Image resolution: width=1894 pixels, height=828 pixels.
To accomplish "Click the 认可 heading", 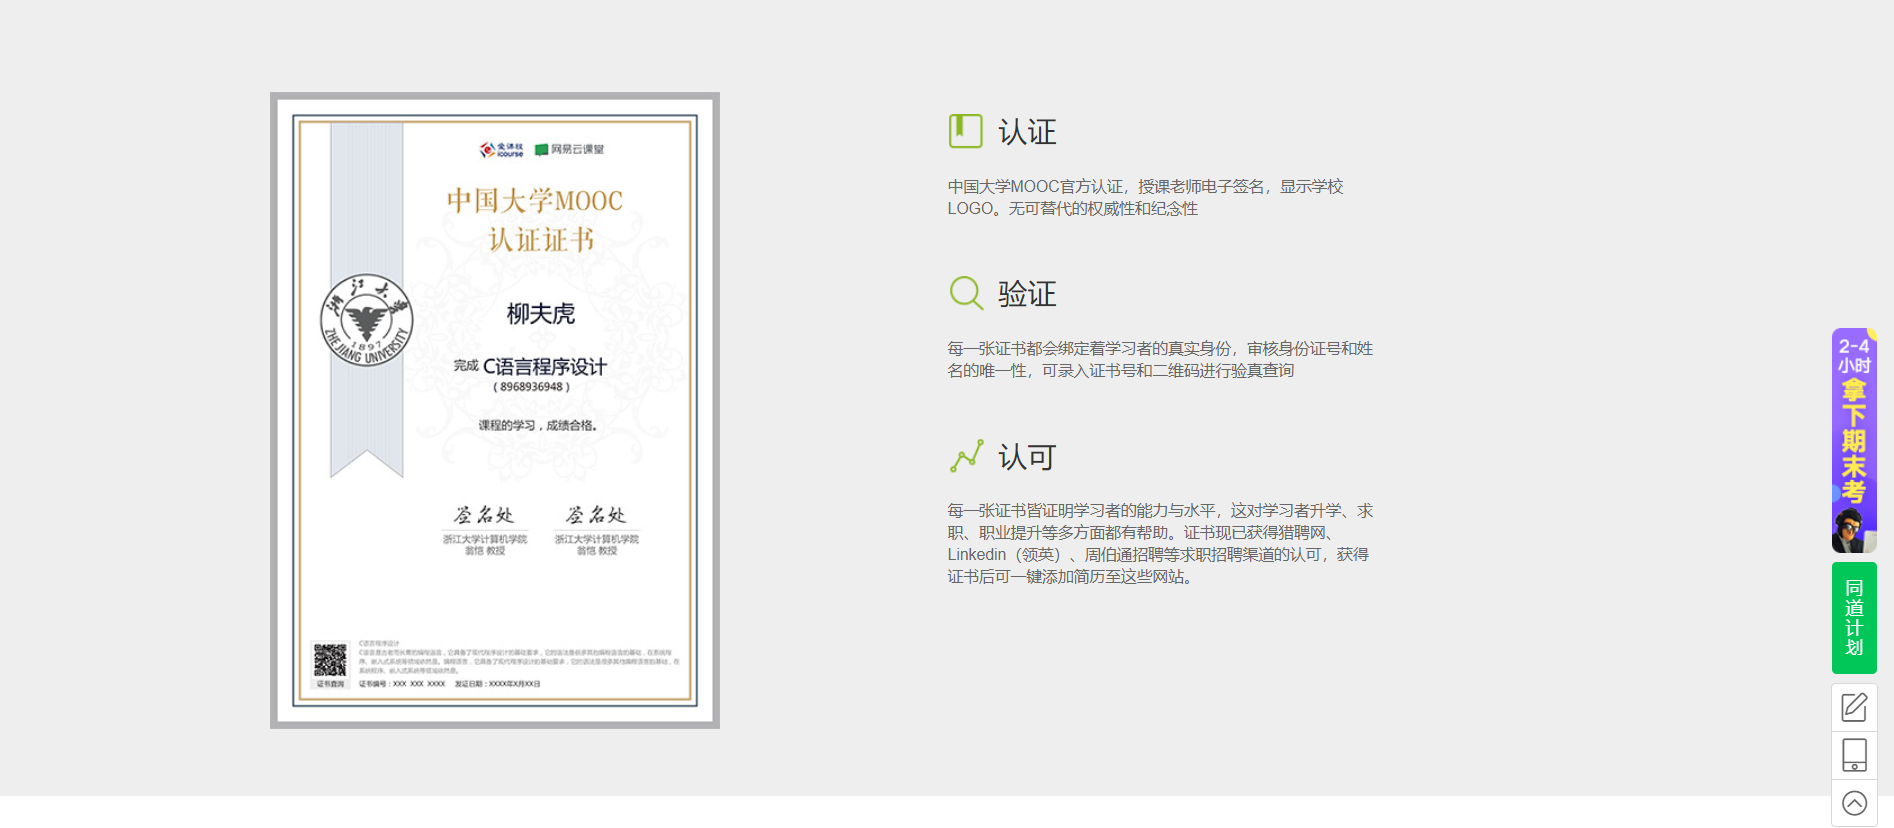I will pyautogui.click(x=1027, y=457).
